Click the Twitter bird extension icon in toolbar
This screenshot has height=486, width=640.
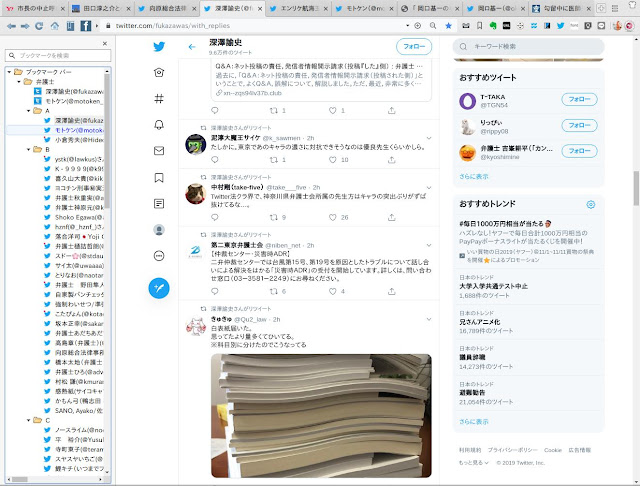pyautogui.click(x=560, y=26)
